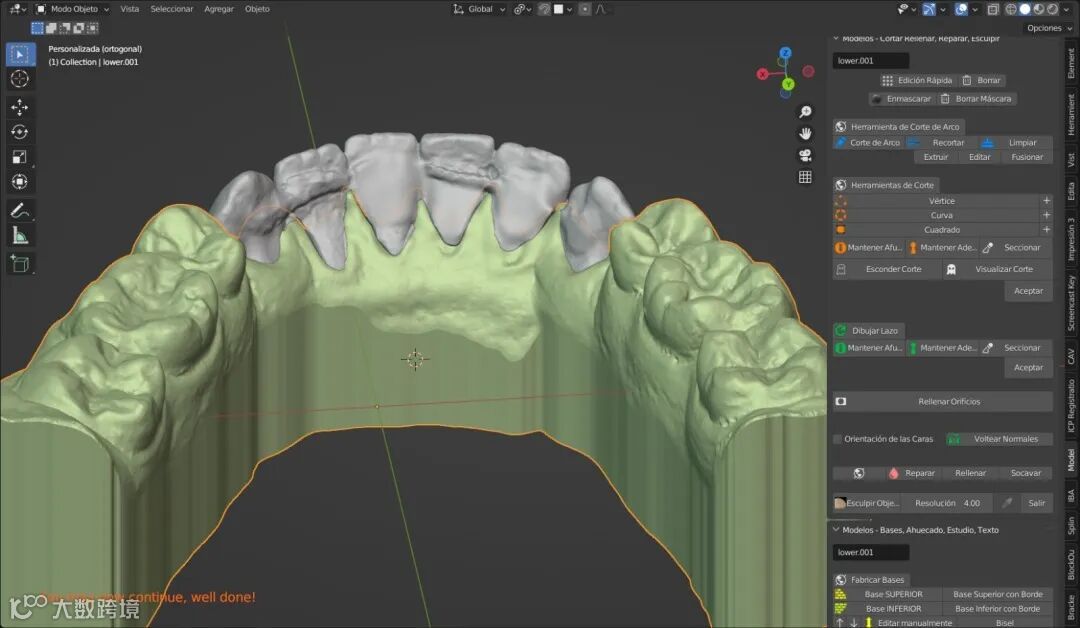Image resolution: width=1080 pixels, height=628 pixels.
Task: Switch to solid shading mode
Action: pyautogui.click(x=1024, y=9)
